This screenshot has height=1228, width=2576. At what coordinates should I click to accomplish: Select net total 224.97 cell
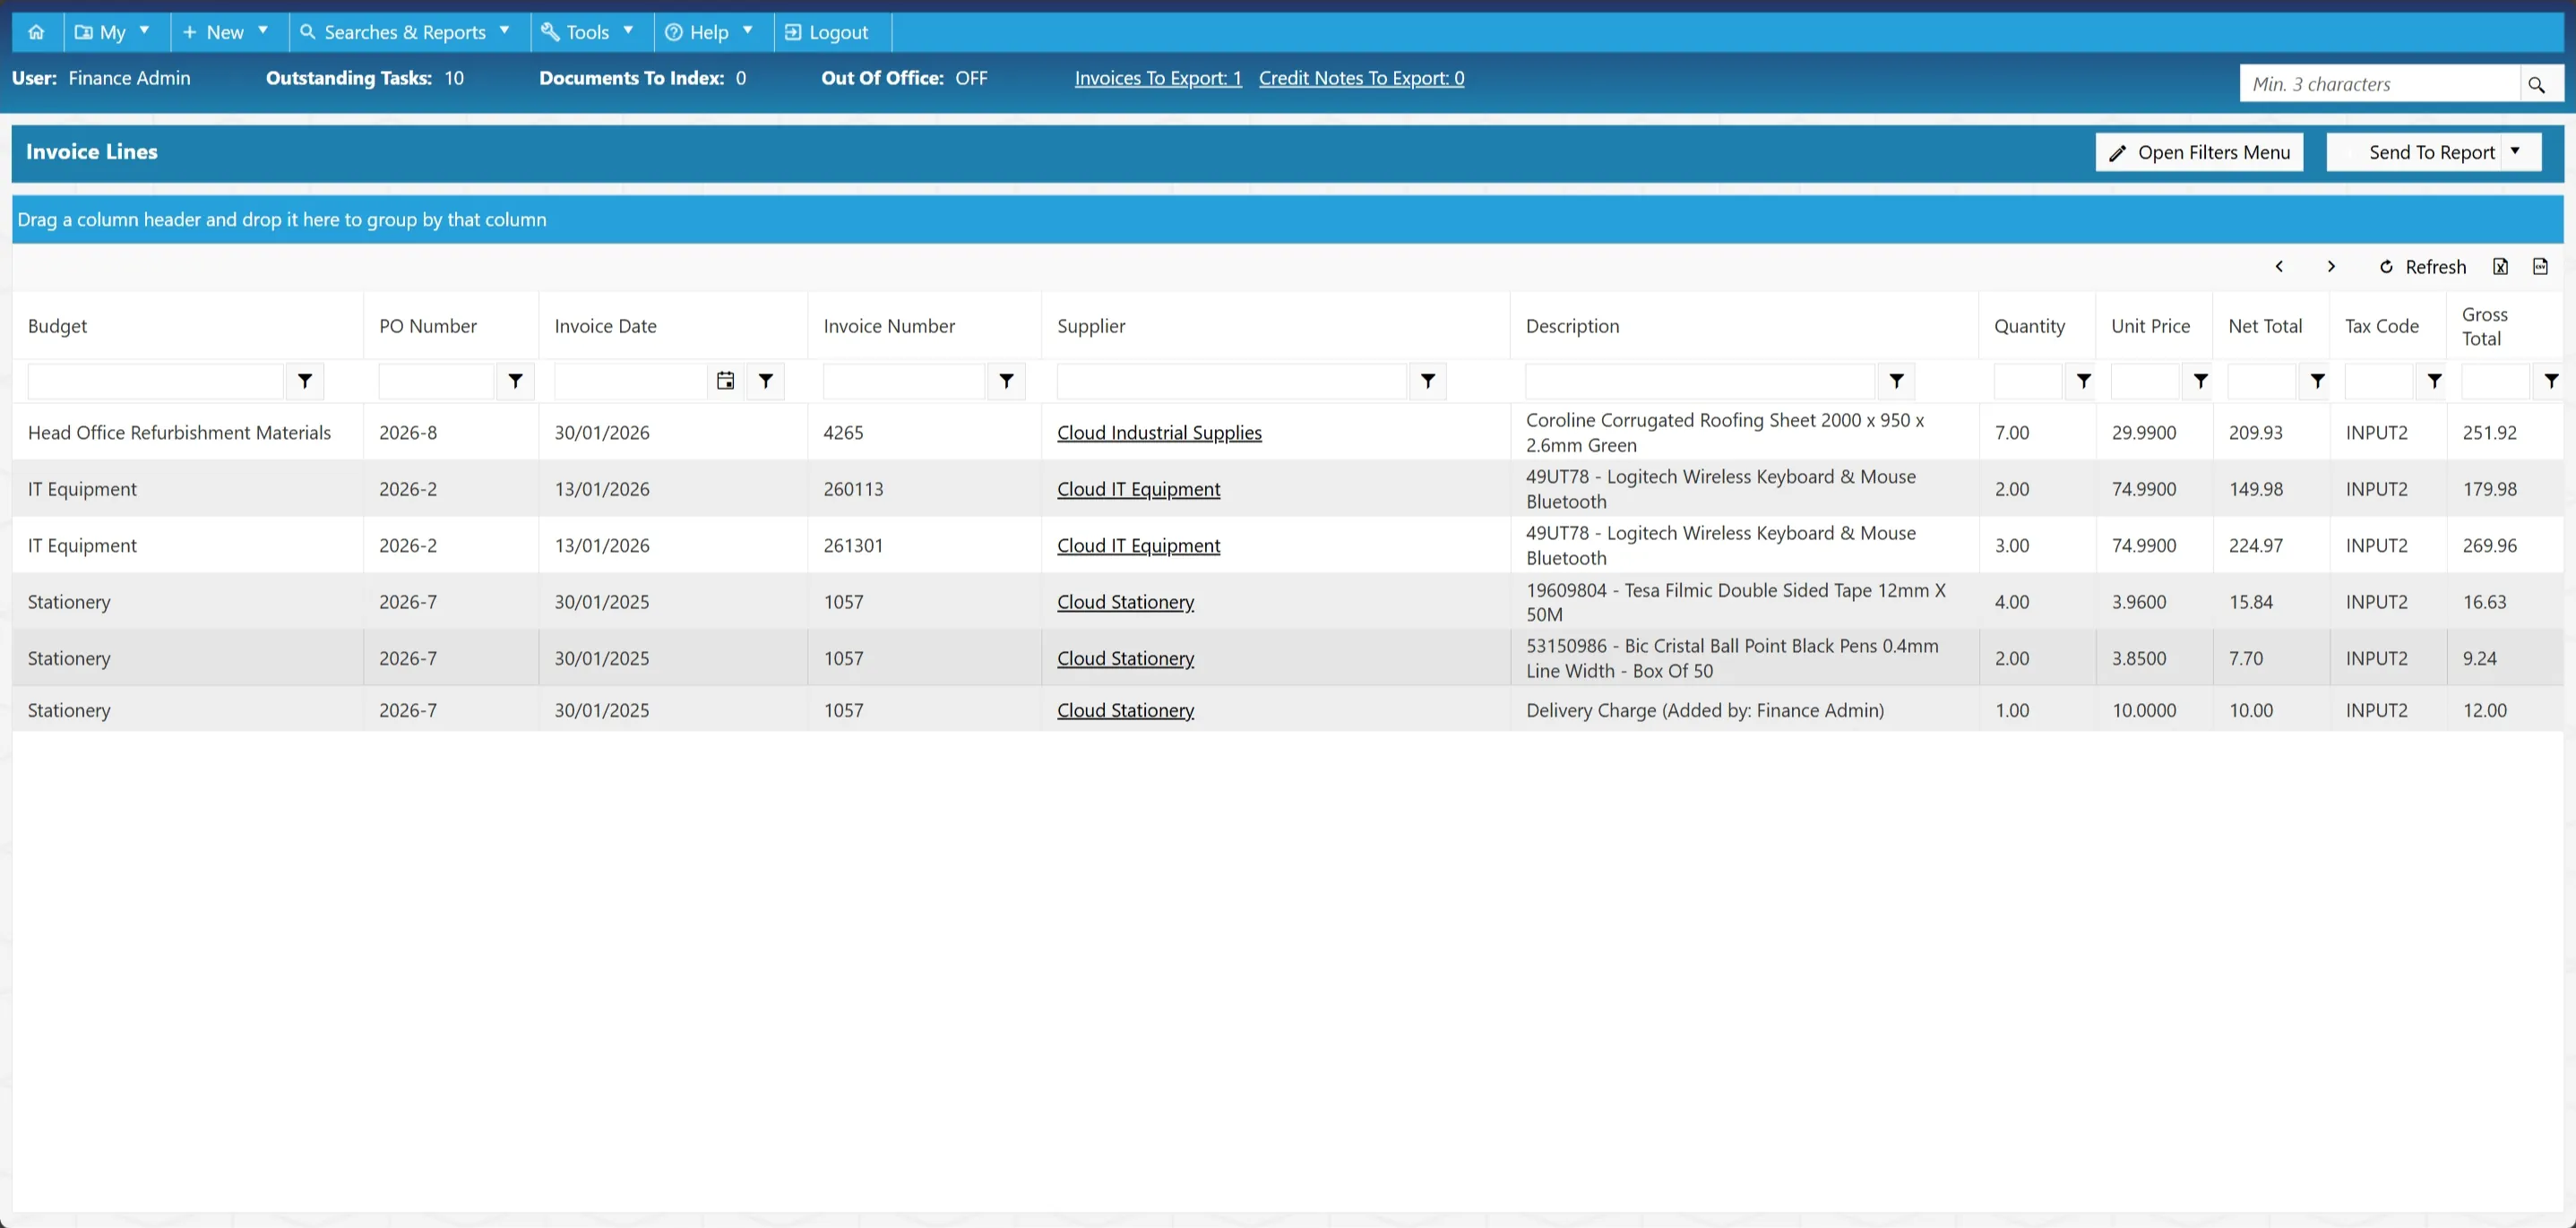point(2271,546)
